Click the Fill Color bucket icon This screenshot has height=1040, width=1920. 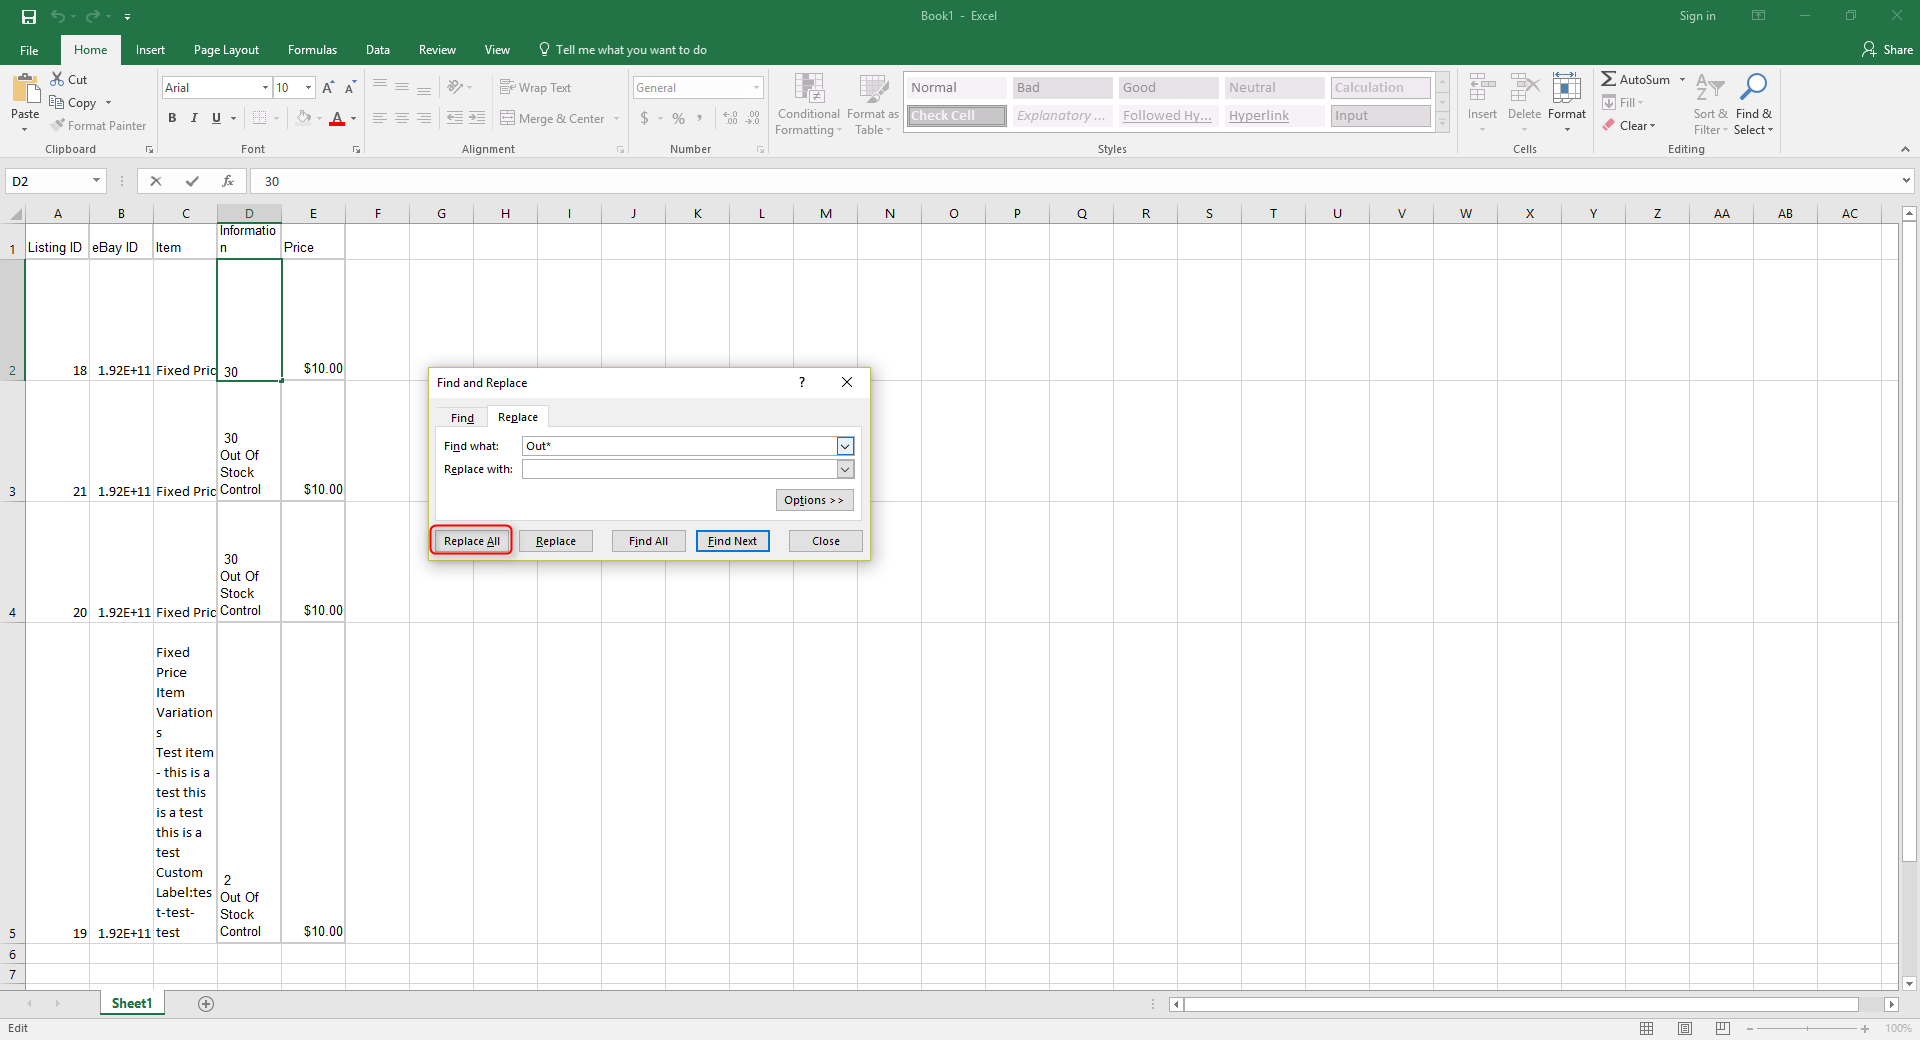click(304, 118)
